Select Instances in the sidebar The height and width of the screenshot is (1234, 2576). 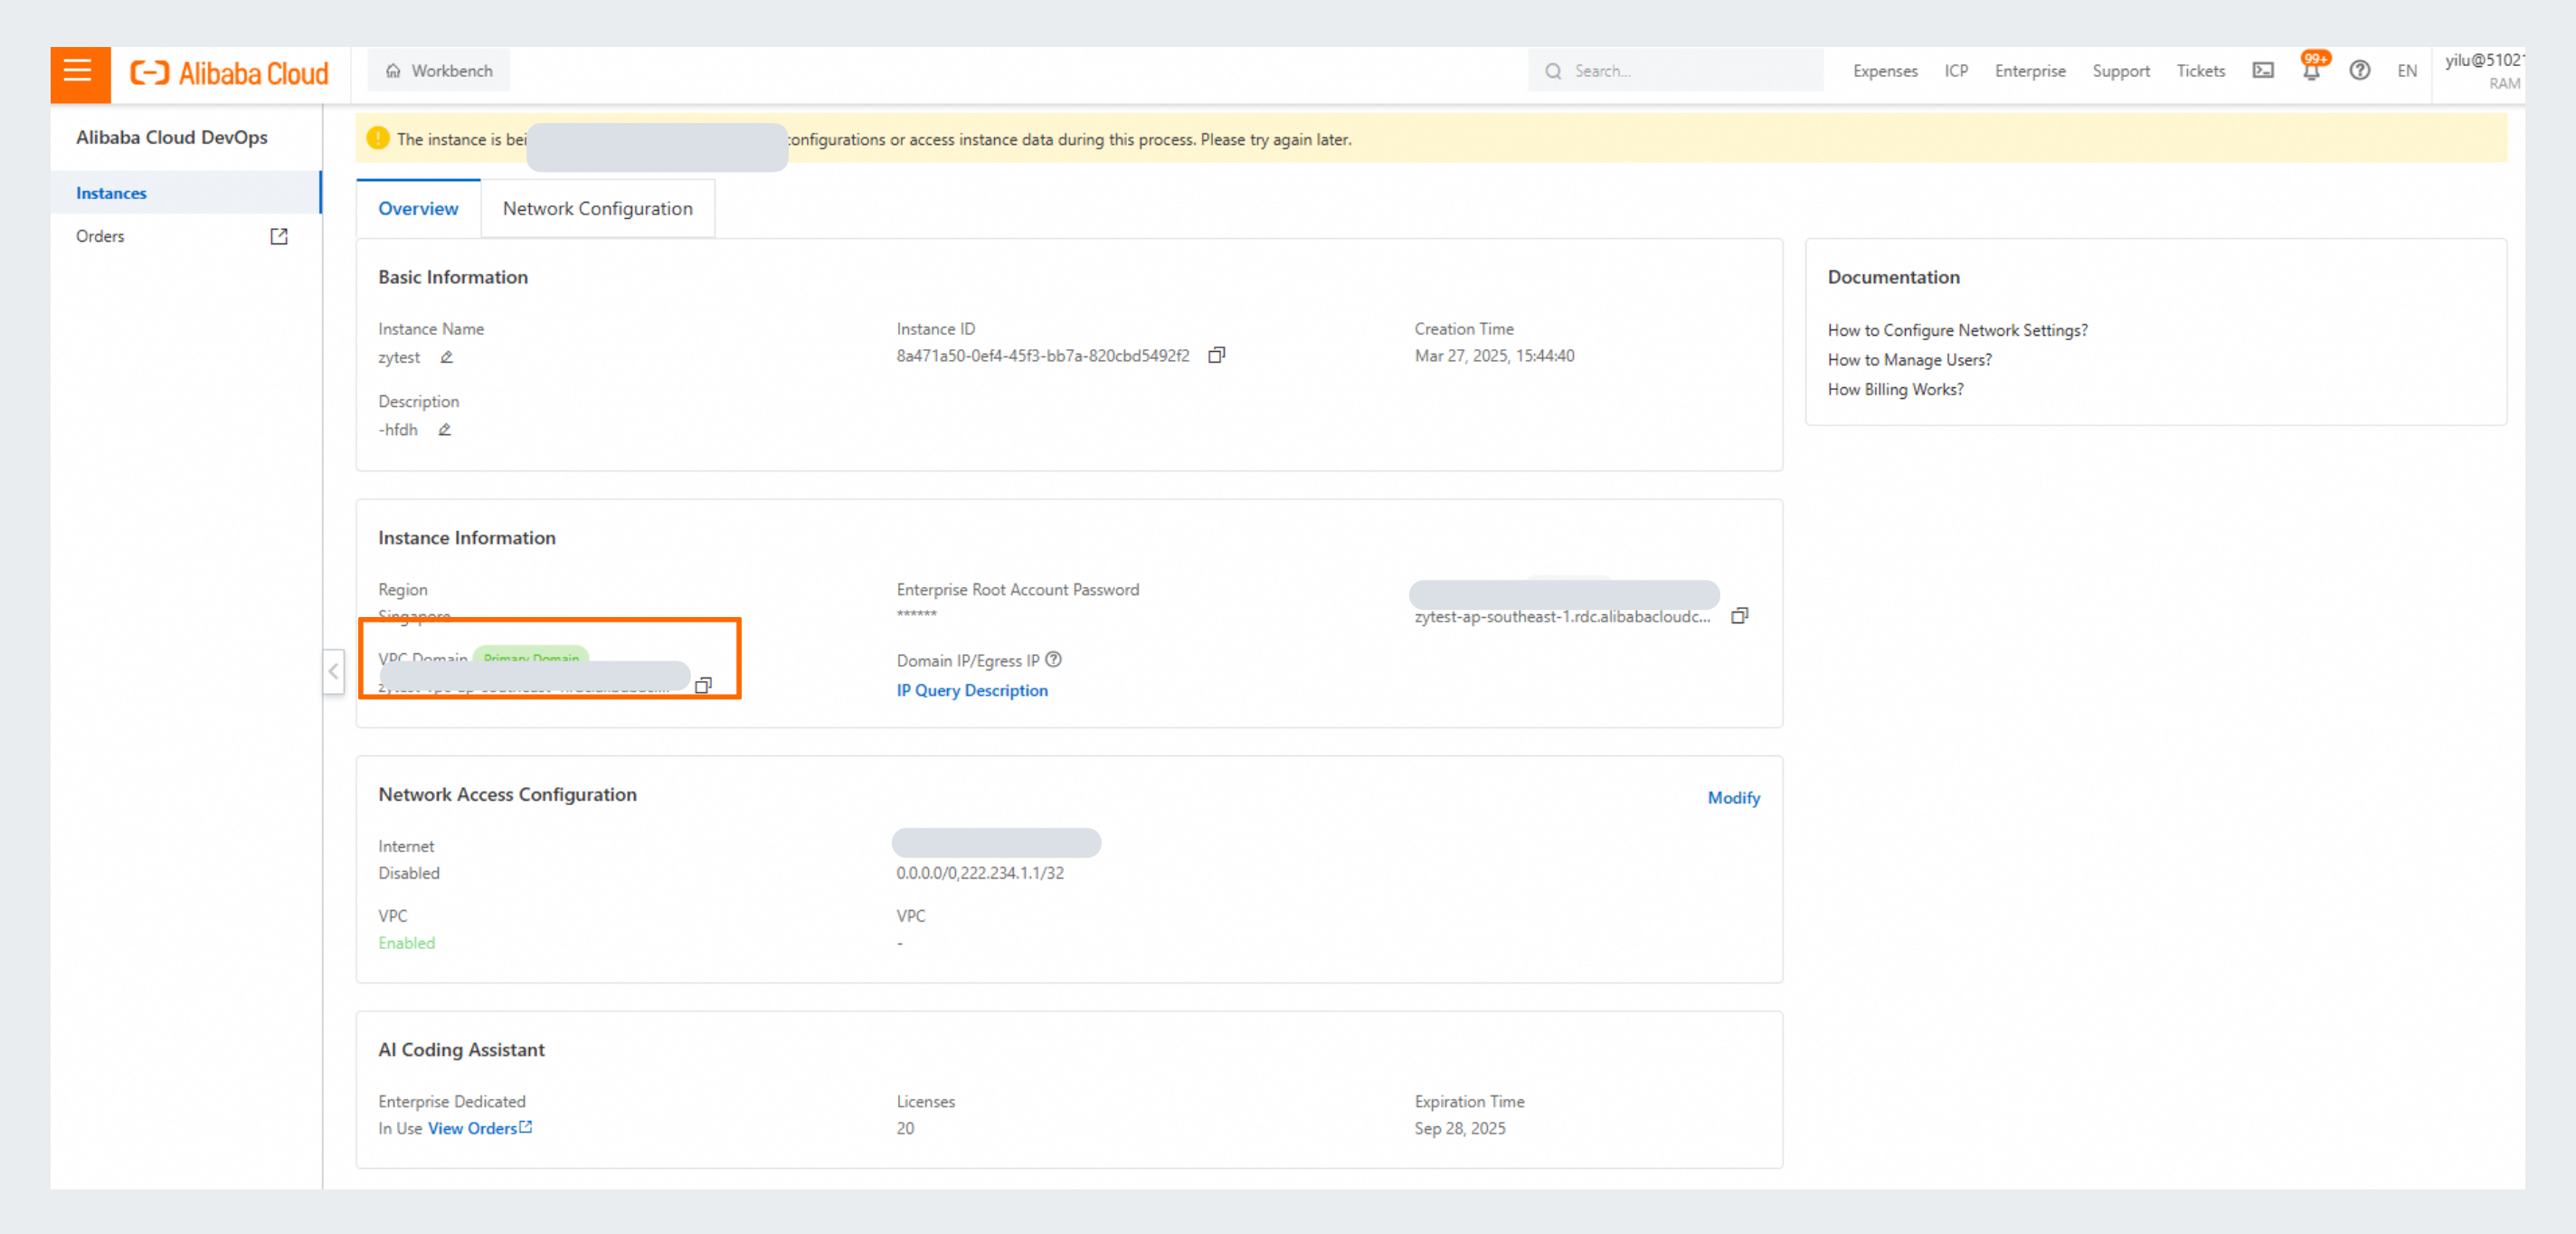pos(186,193)
